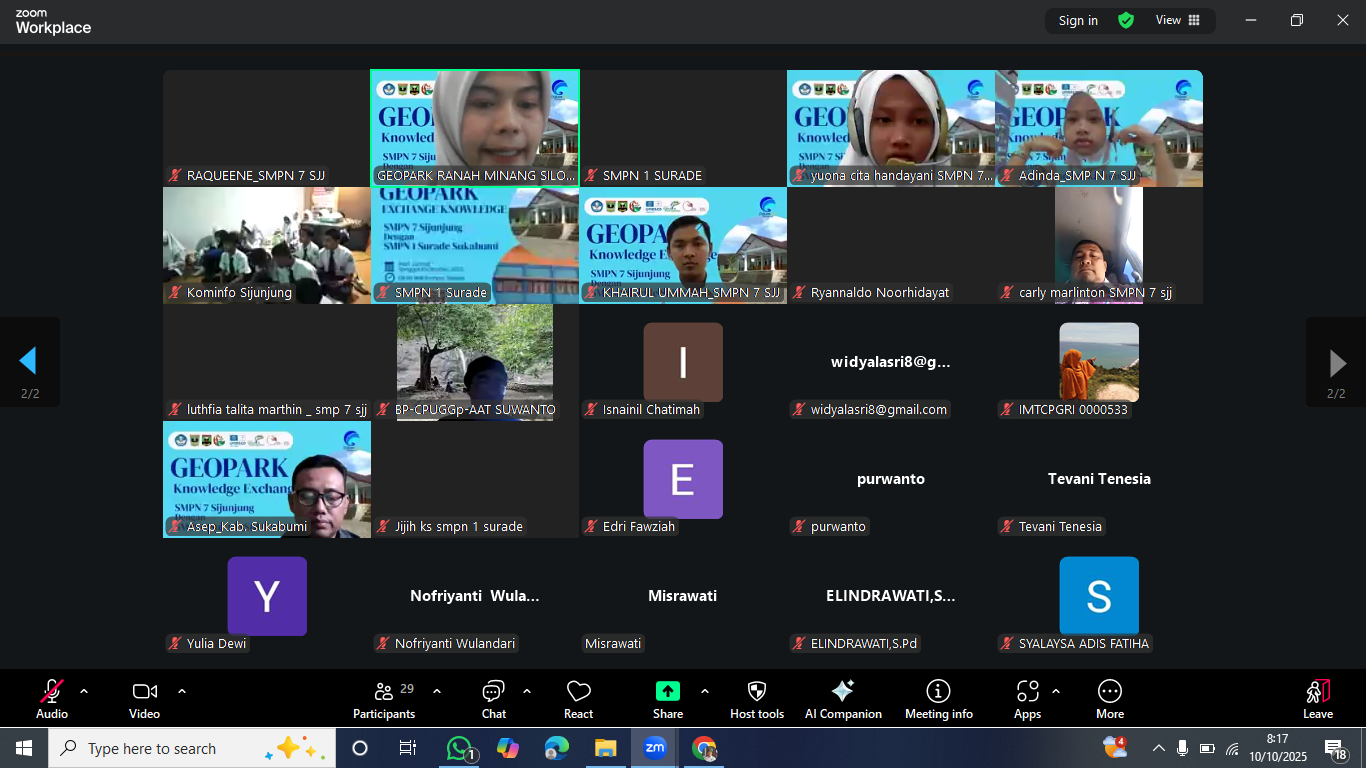Image resolution: width=1366 pixels, height=768 pixels.
Task: Toggle camera with Video button
Action: (144, 699)
